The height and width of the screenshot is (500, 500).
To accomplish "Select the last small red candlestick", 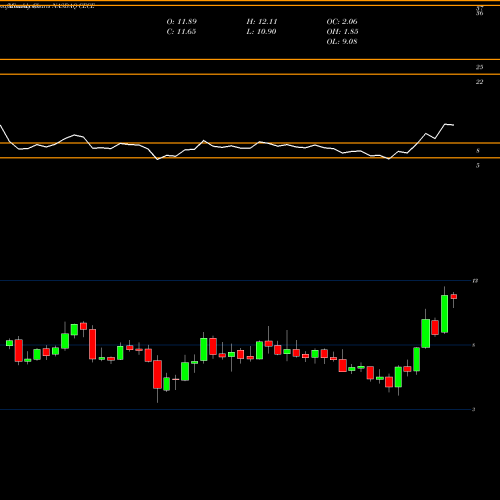I will pos(454,296).
